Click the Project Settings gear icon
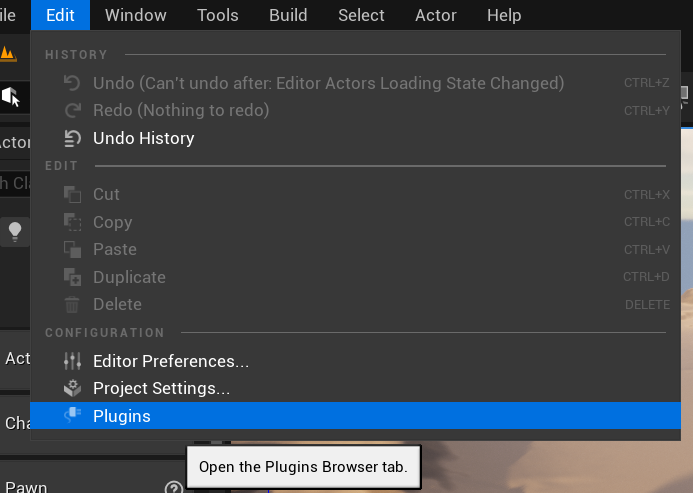 tap(72, 388)
